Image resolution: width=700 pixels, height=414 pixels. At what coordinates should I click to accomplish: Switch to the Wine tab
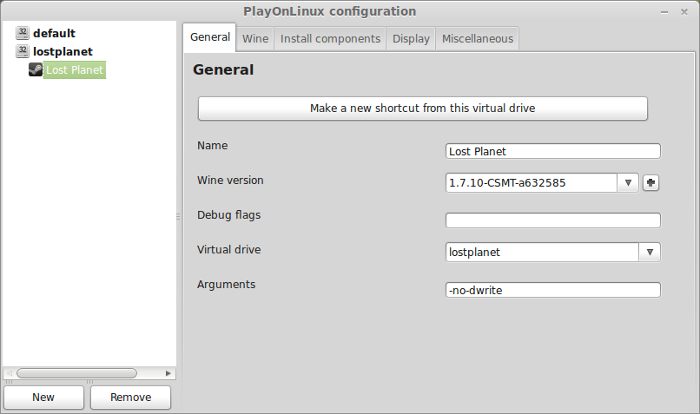(255, 39)
